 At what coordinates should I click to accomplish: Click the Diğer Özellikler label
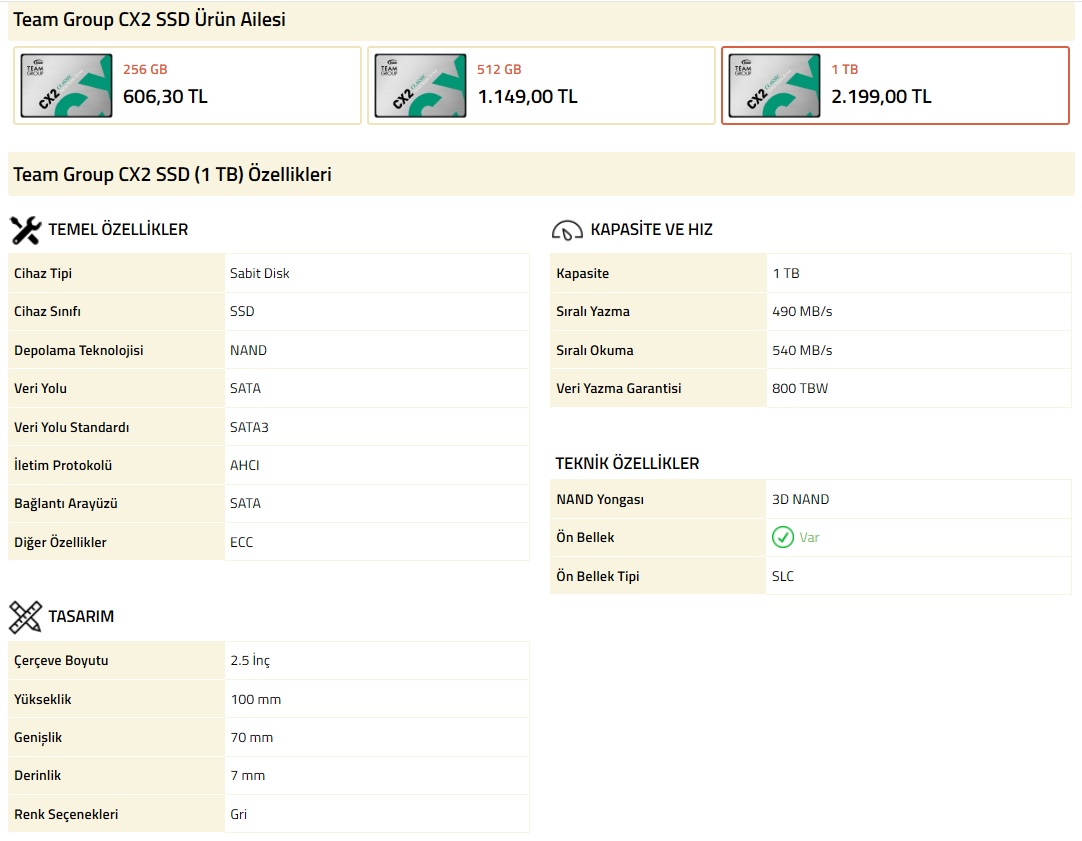[x=60, y=542]
